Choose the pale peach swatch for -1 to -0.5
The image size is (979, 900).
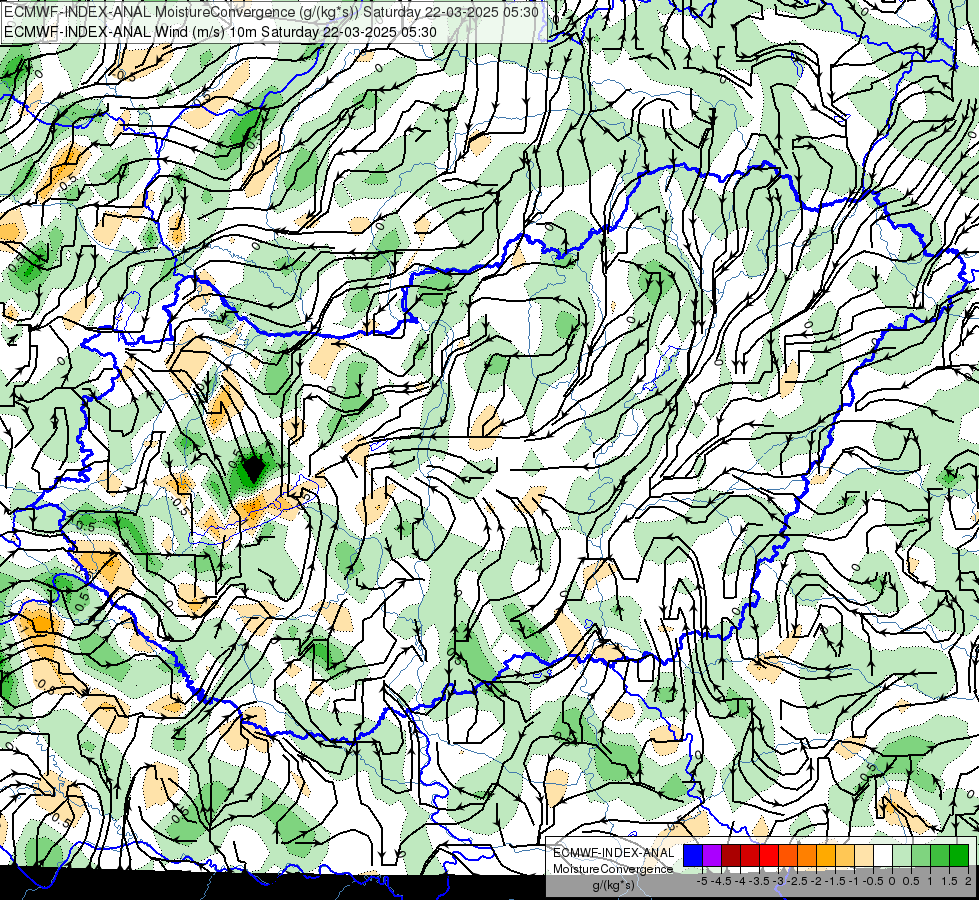864,855
